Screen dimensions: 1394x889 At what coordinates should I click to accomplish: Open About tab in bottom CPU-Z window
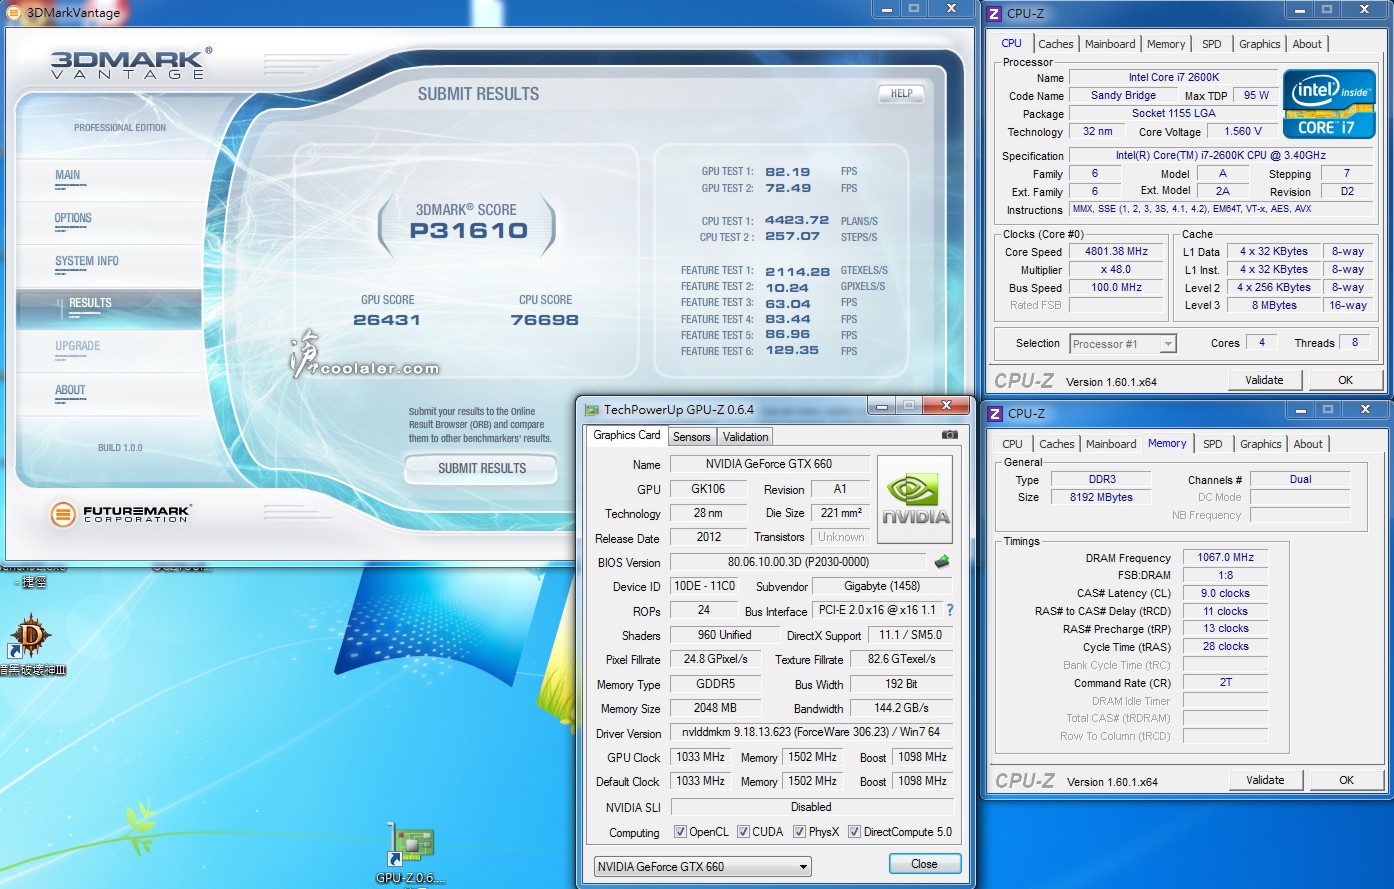1308,444
